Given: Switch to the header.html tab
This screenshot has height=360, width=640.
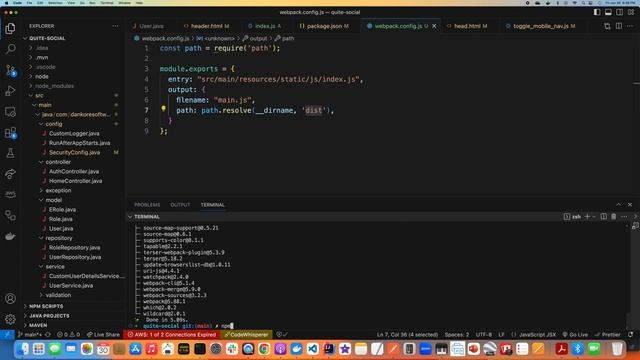Looking at the screenshot, I should [x=206, y=26].
